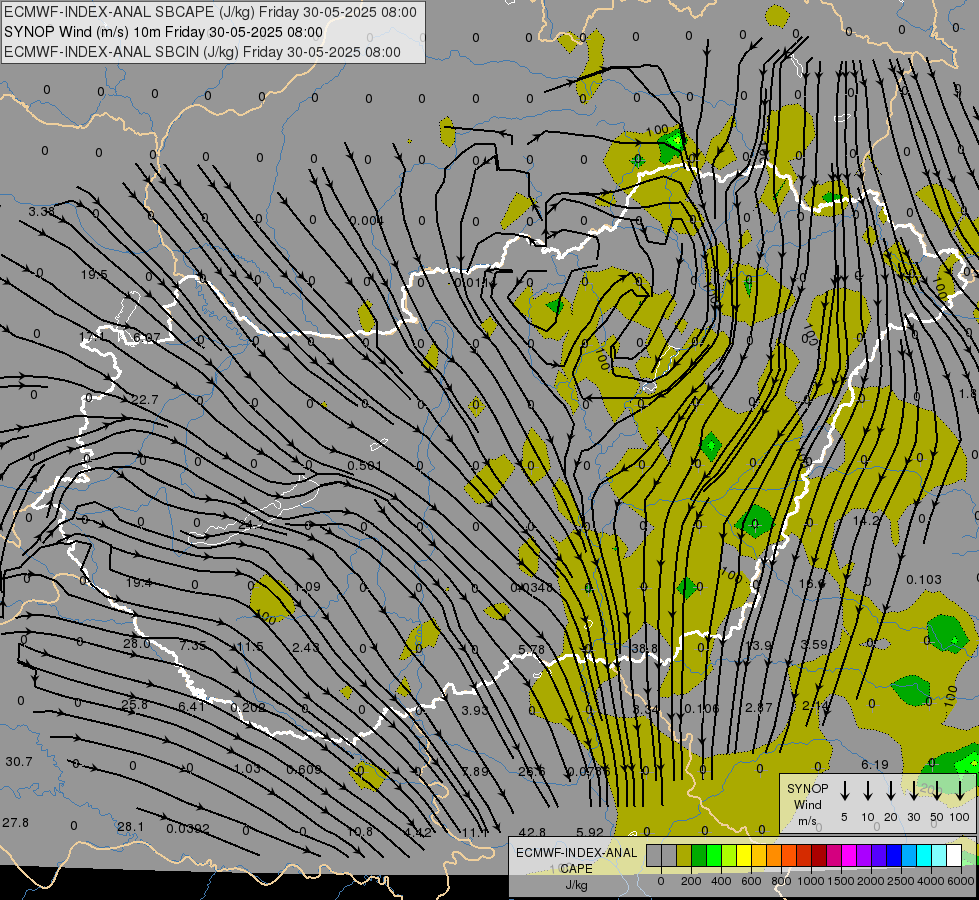Viewport: 979px width, 900px height.
Task: Click the map value 38.8
Action: 645,649
